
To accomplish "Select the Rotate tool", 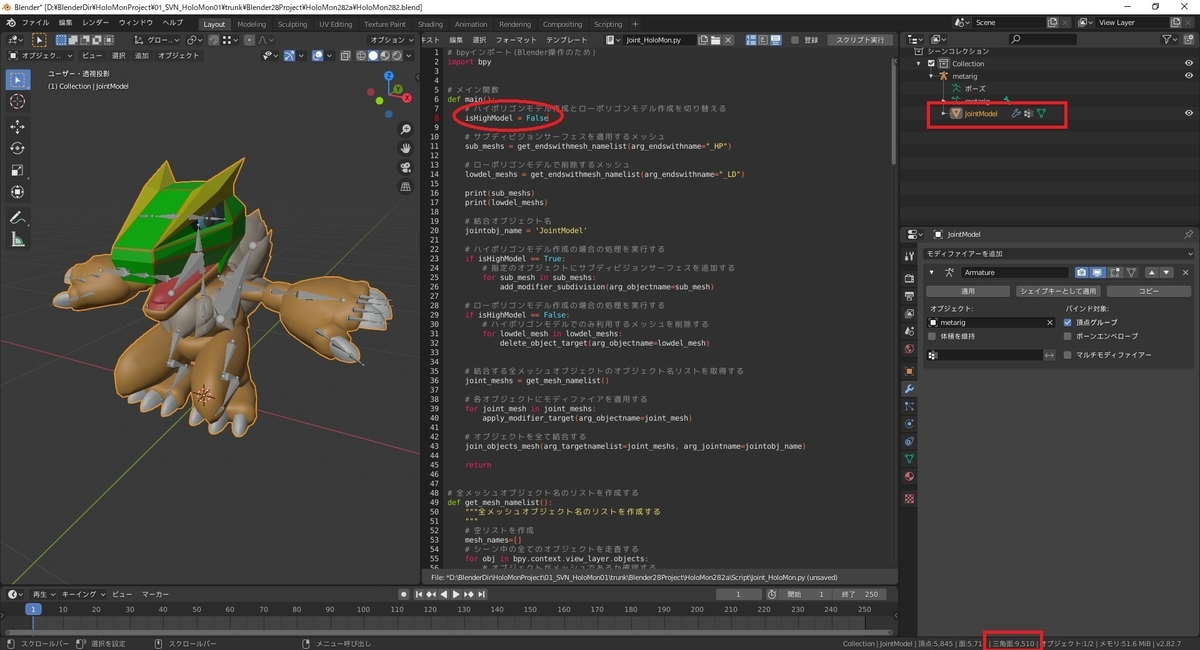I will click(18, 148).
